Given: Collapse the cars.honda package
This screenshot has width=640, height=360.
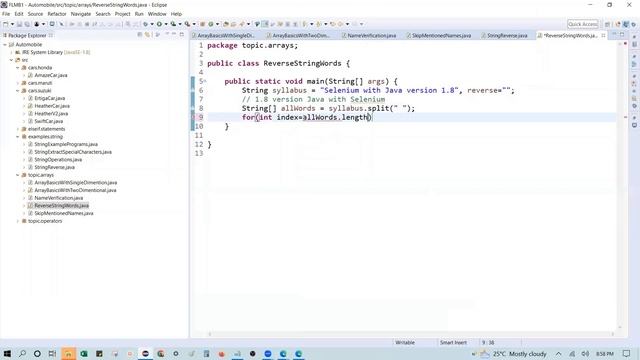Looking at the screenshot, I should (18, 68).
